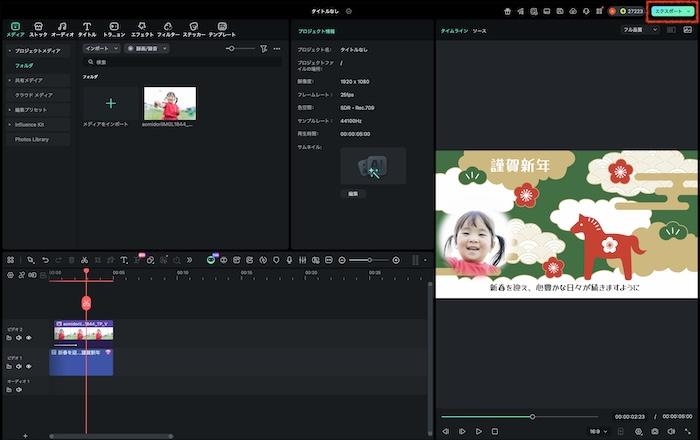Open the audio mixer icon on toolbar
Screen dimensions: 700x440
[x=303, y=260]
